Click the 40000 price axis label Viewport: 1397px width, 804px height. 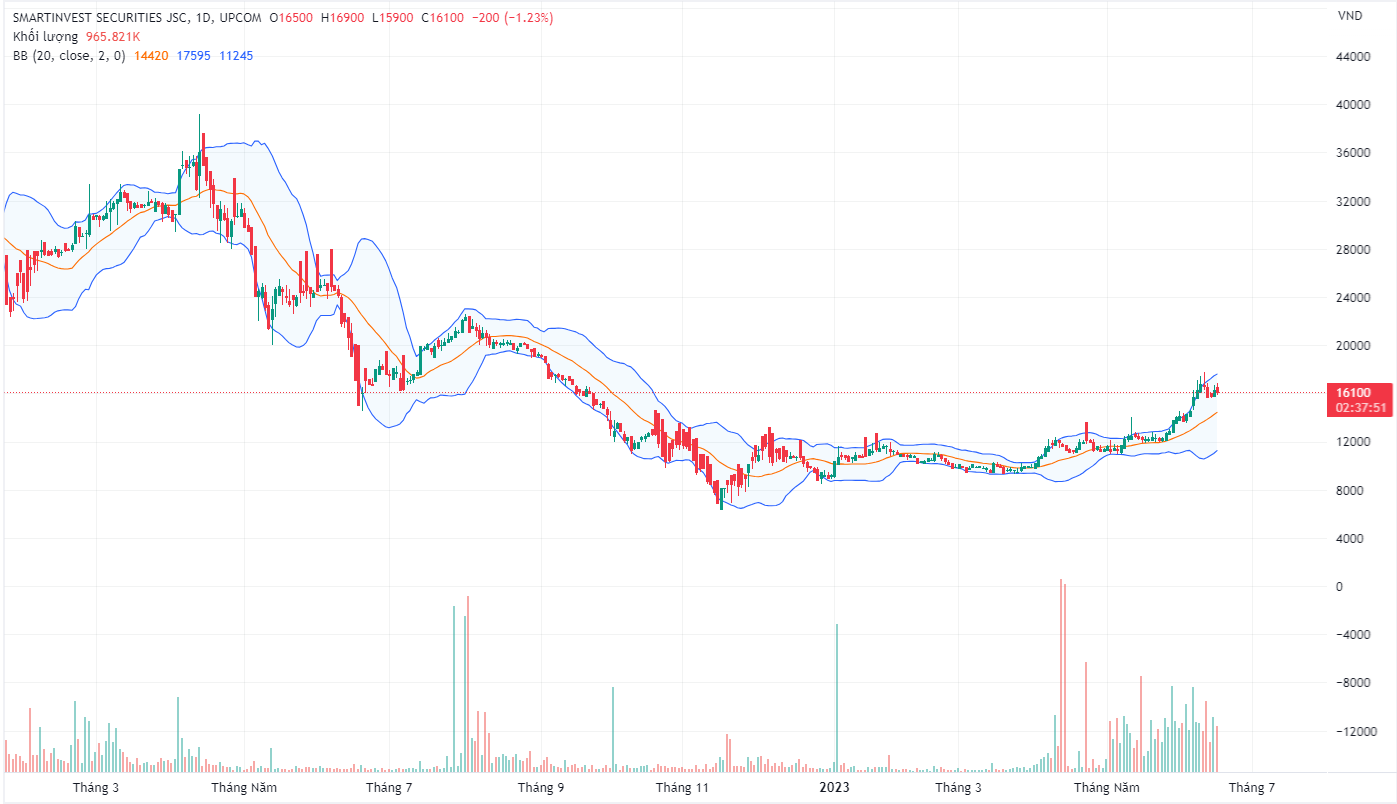click(1353, 105)
